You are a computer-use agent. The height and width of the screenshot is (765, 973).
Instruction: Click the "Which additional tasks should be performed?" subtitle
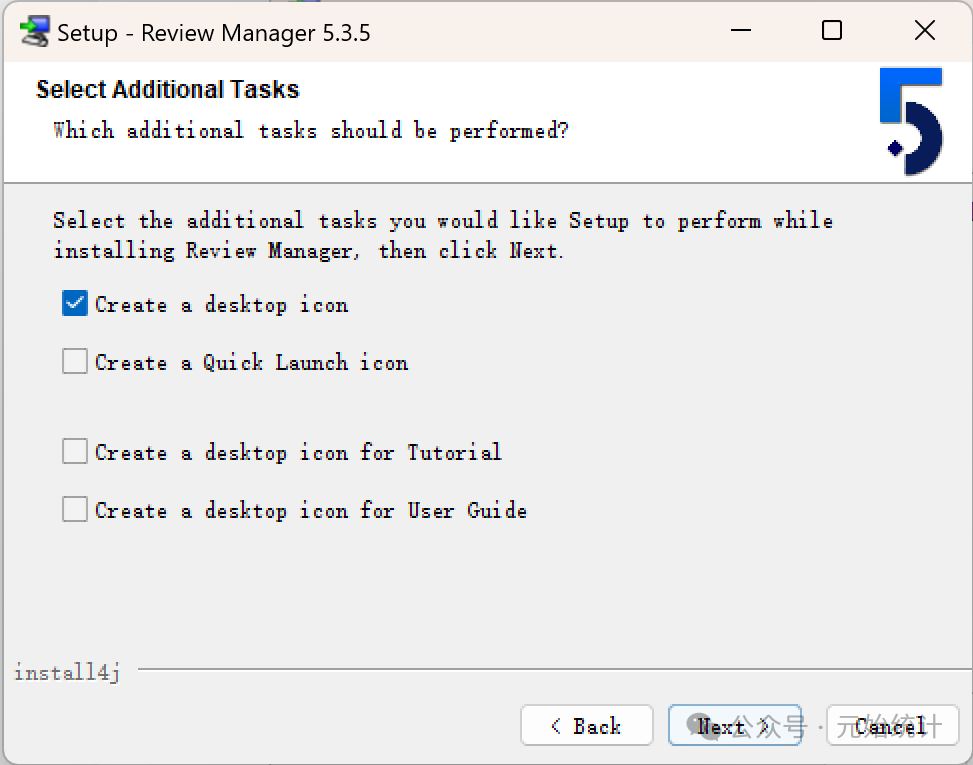310,131
